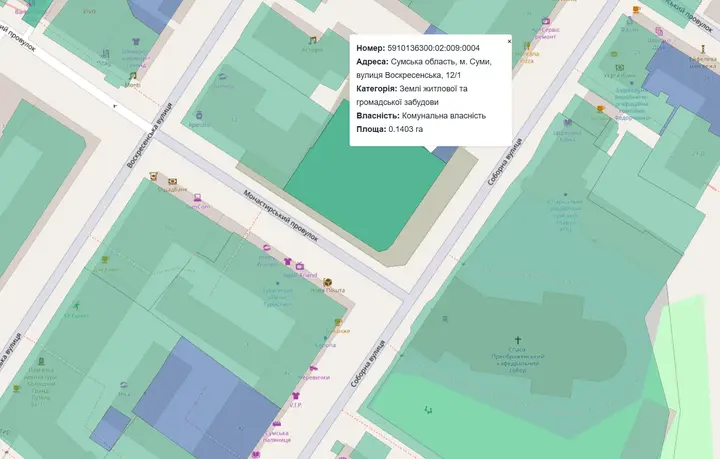Click the fitness runner icon
This screenshot has height=459, width=720.
pyautogui.click(x=76, y=306)
